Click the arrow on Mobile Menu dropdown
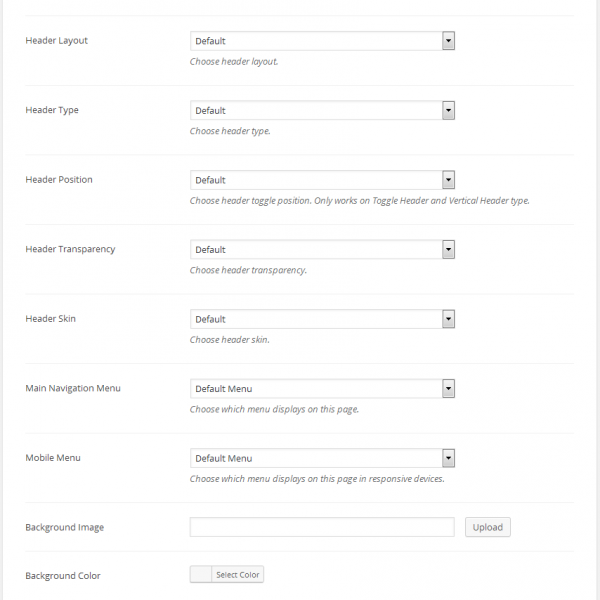600x600 pixels. click(x=448, y=458)
